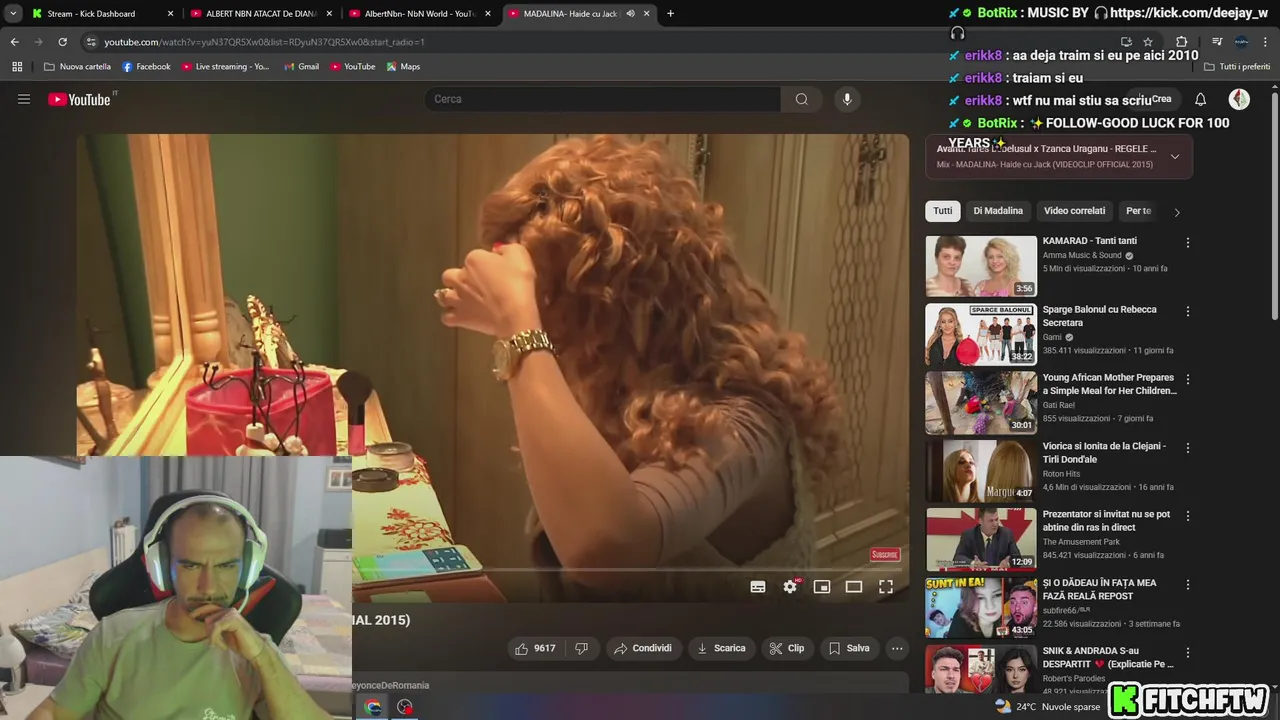
Task: Switch to AlbertNbn- NbN World tab
Action: click(x=420, y=14)
